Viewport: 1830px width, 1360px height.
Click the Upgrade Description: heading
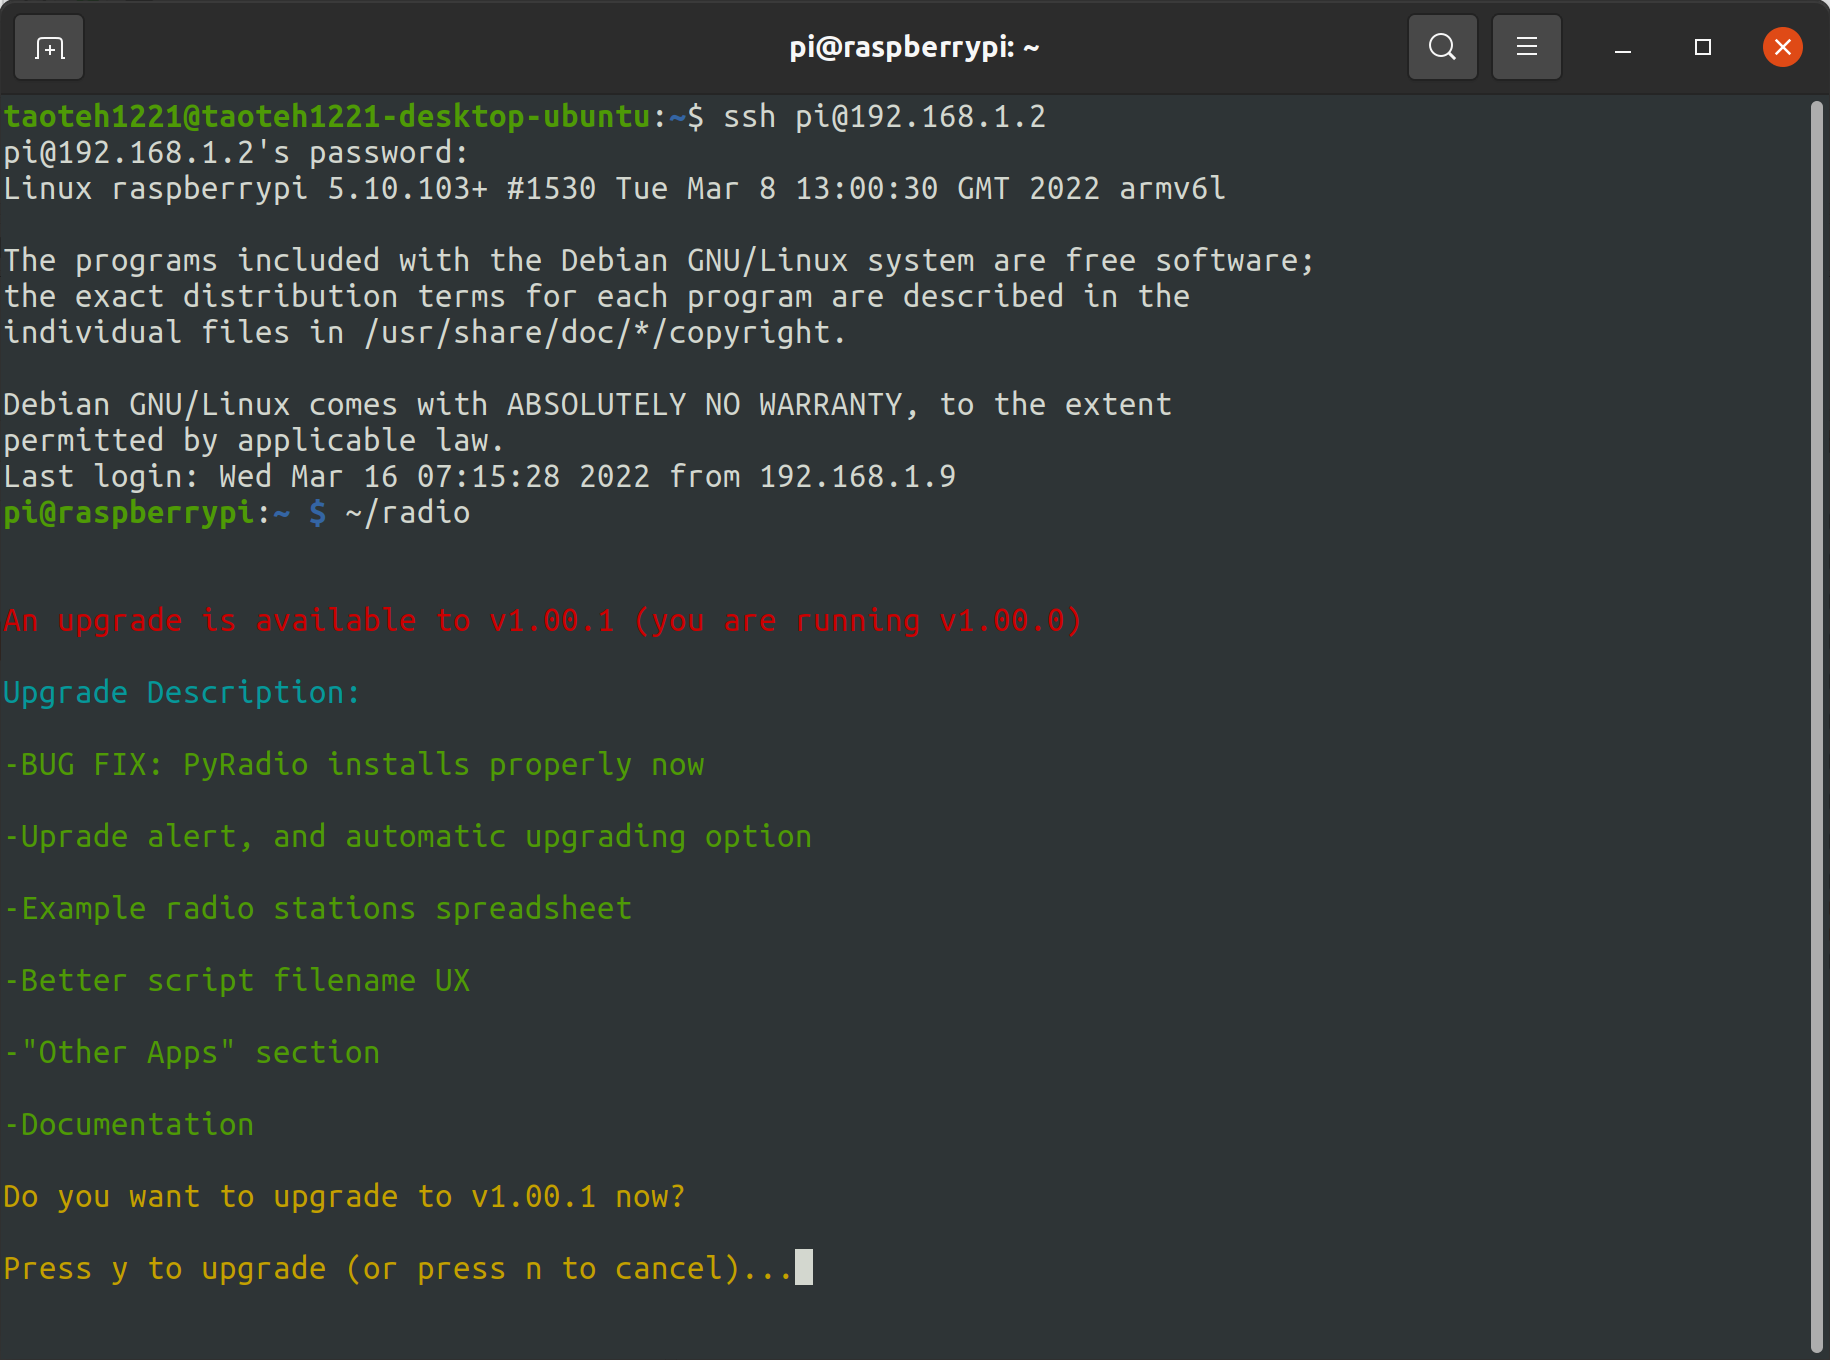[x=181, y=693]
